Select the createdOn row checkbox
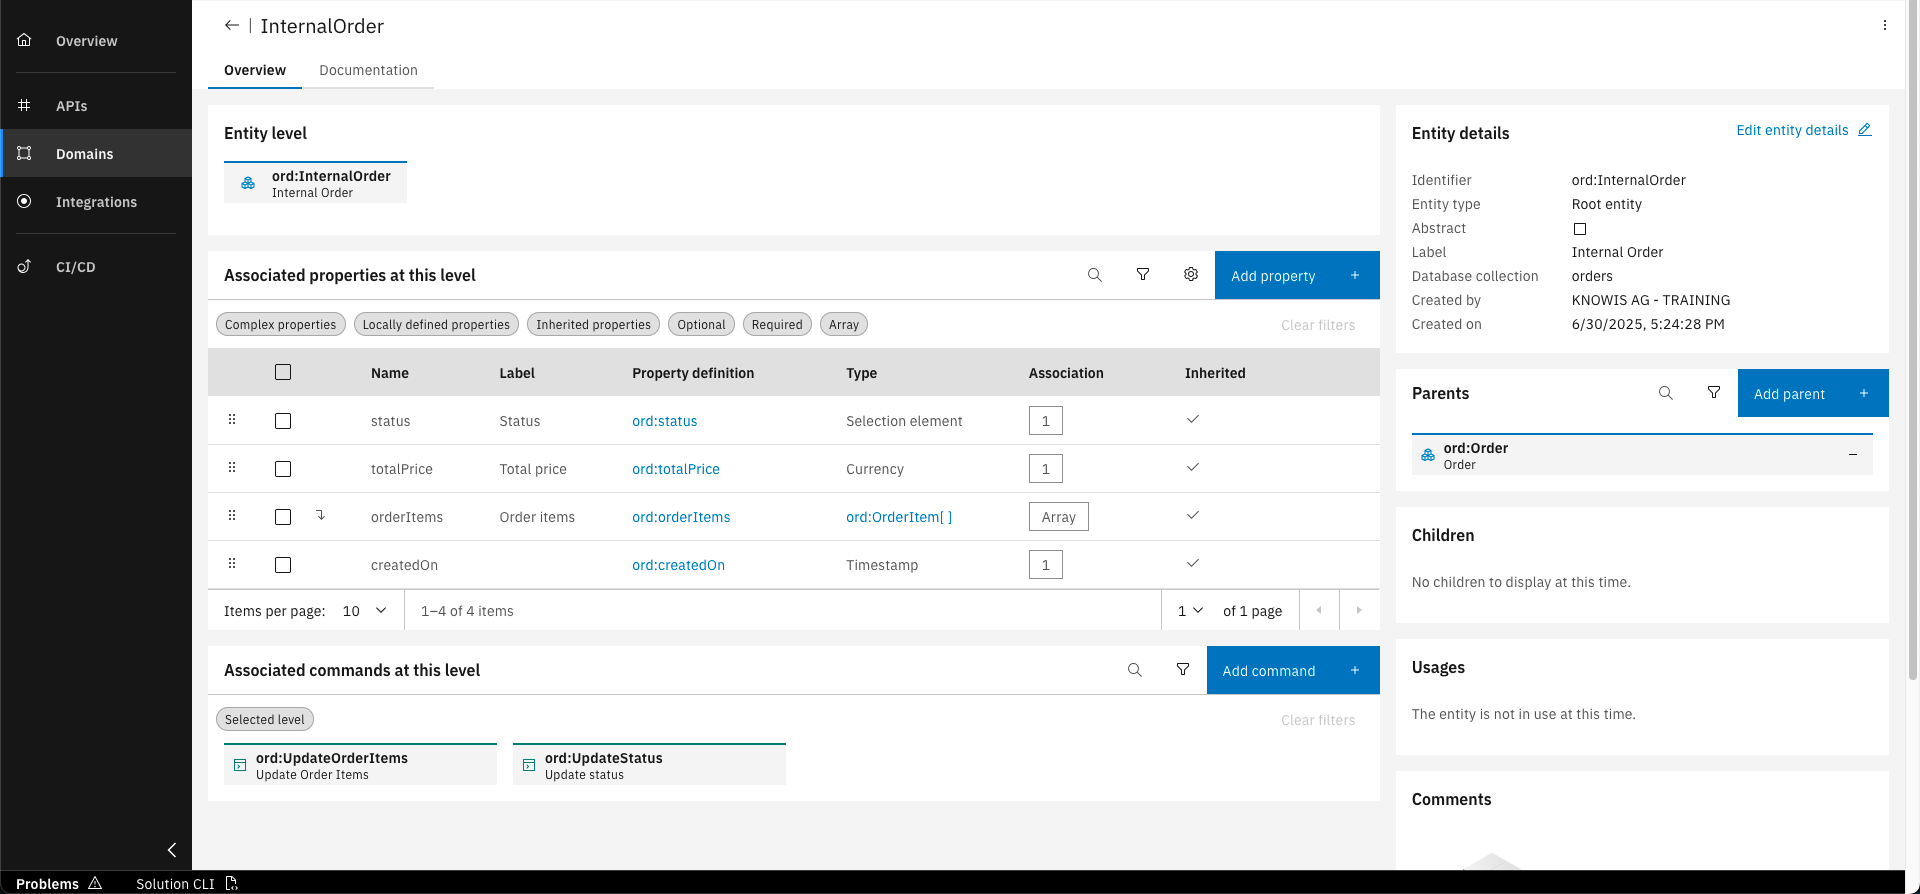Screen dimensions: 1920x894 pyautogui.click(x=283, y=565)
